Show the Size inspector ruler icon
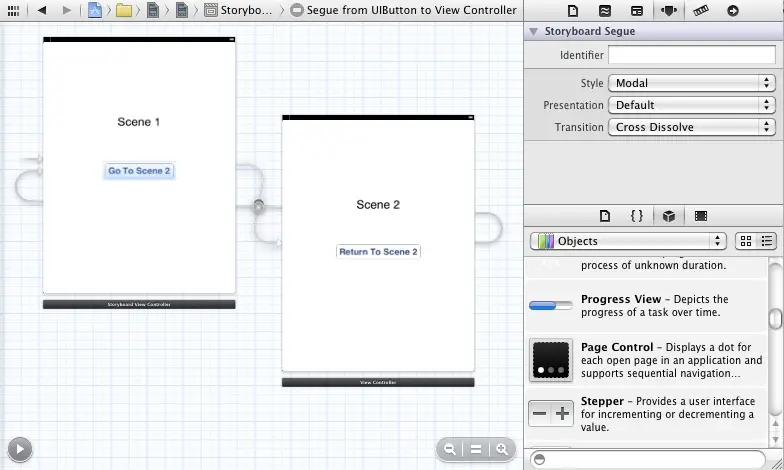The image size is (784, 470). pyautogui.click(x=701, y=11)
